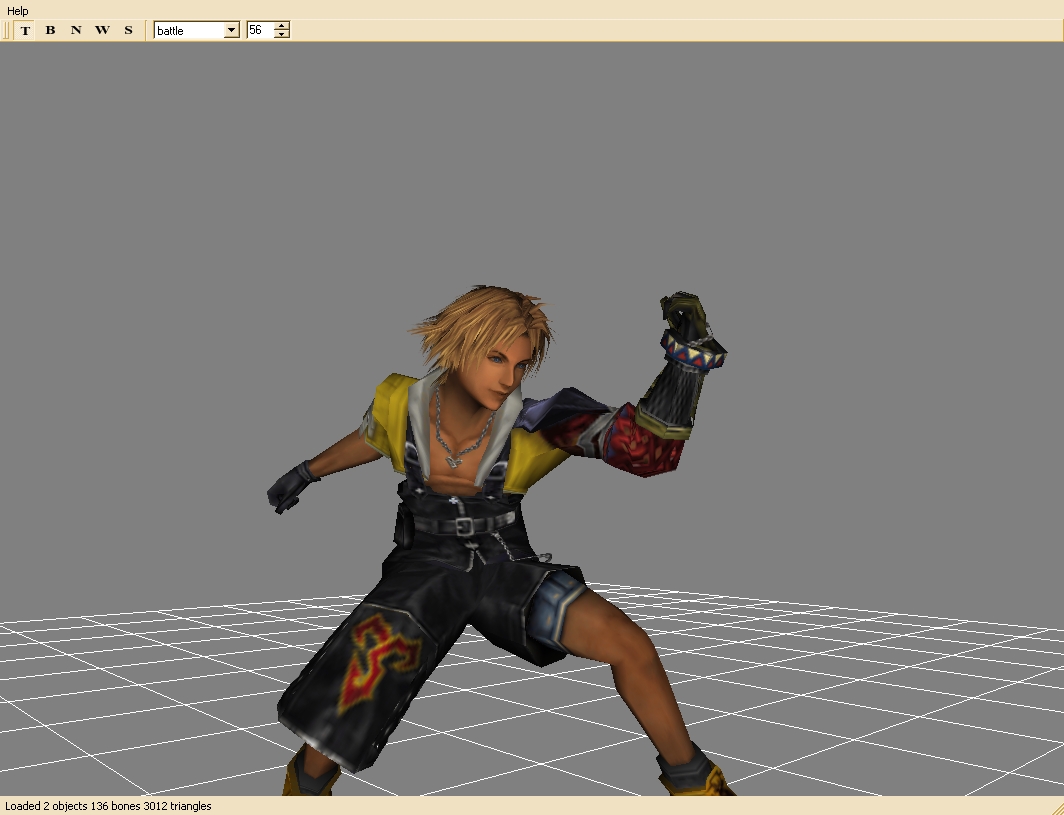Increase frame number with up spinner arrow
Image resolution: width=1064 pixels, height=815 pixels.
(282, 26)
